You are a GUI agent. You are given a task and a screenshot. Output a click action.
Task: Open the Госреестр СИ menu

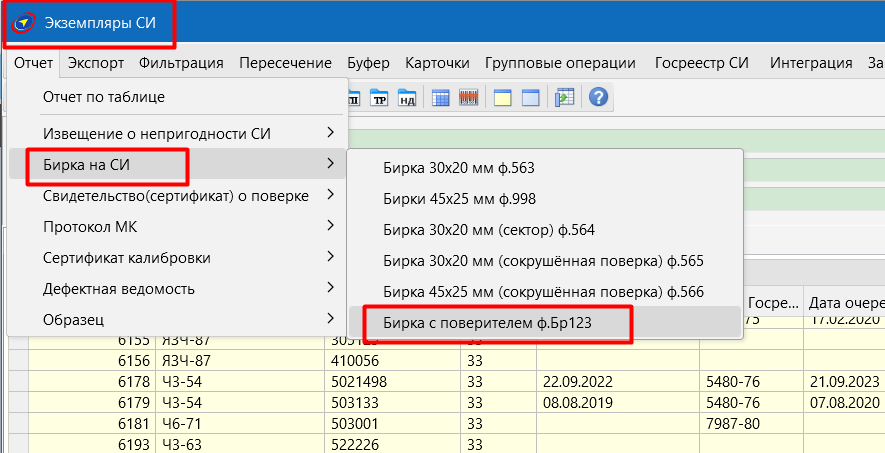(x=702, y=63)
